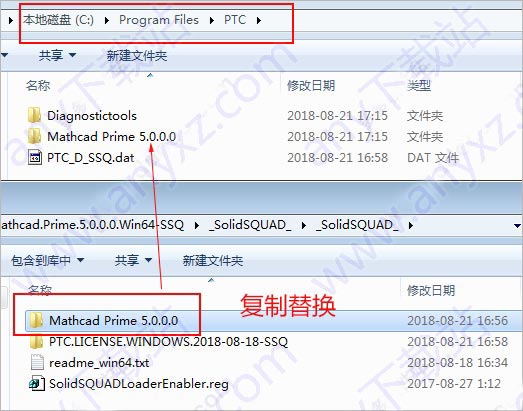Screen dimensions: 523x411
Task: Select Mathcad Prime 5.0.0.0 folder icon in PTC
Action: pyautogui.click(x=34, y=136)
